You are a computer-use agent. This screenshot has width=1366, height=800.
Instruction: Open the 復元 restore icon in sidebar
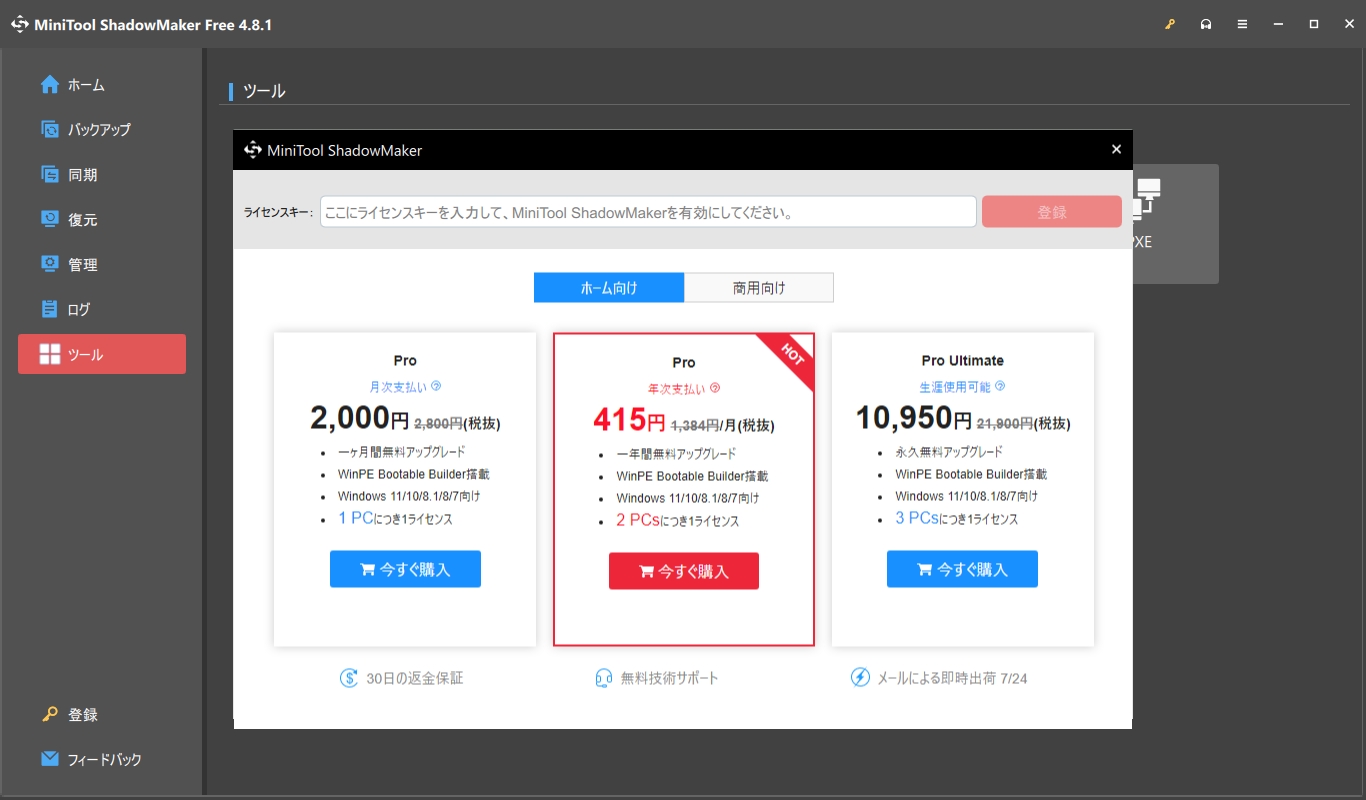tap(50, 219)
